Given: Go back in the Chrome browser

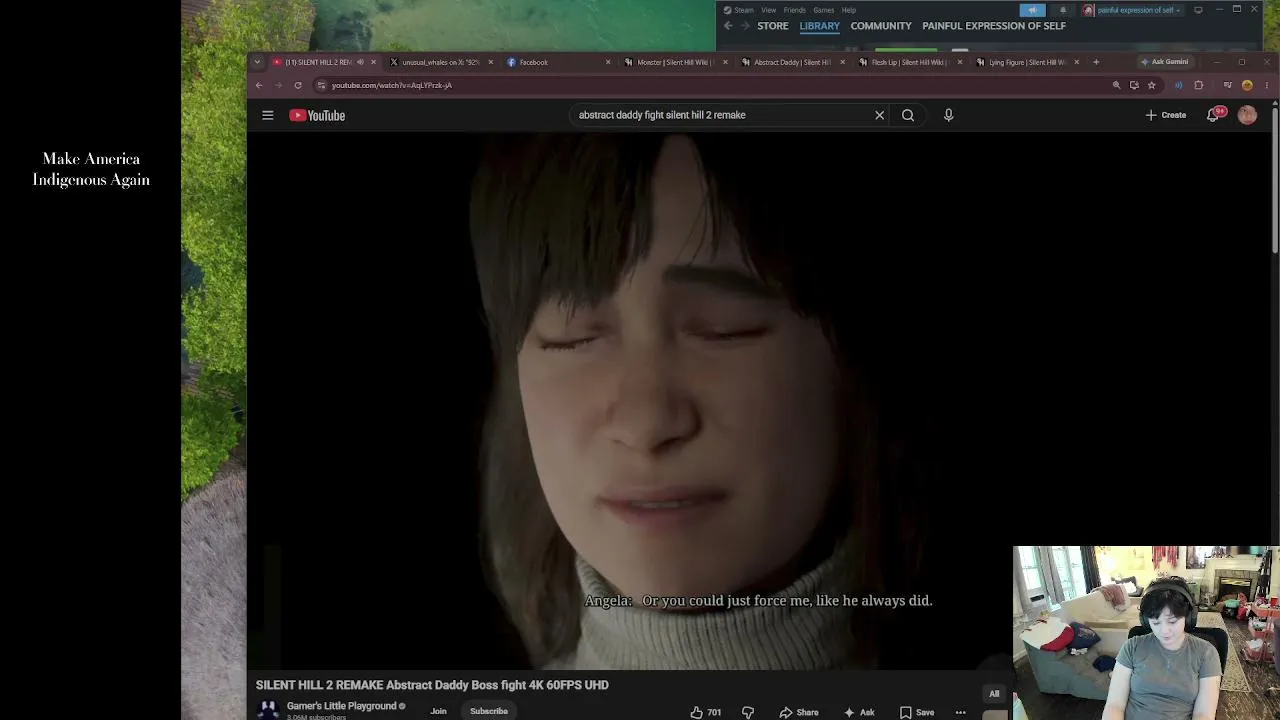Looking at the screenshot, I should [x=259, y=85].
